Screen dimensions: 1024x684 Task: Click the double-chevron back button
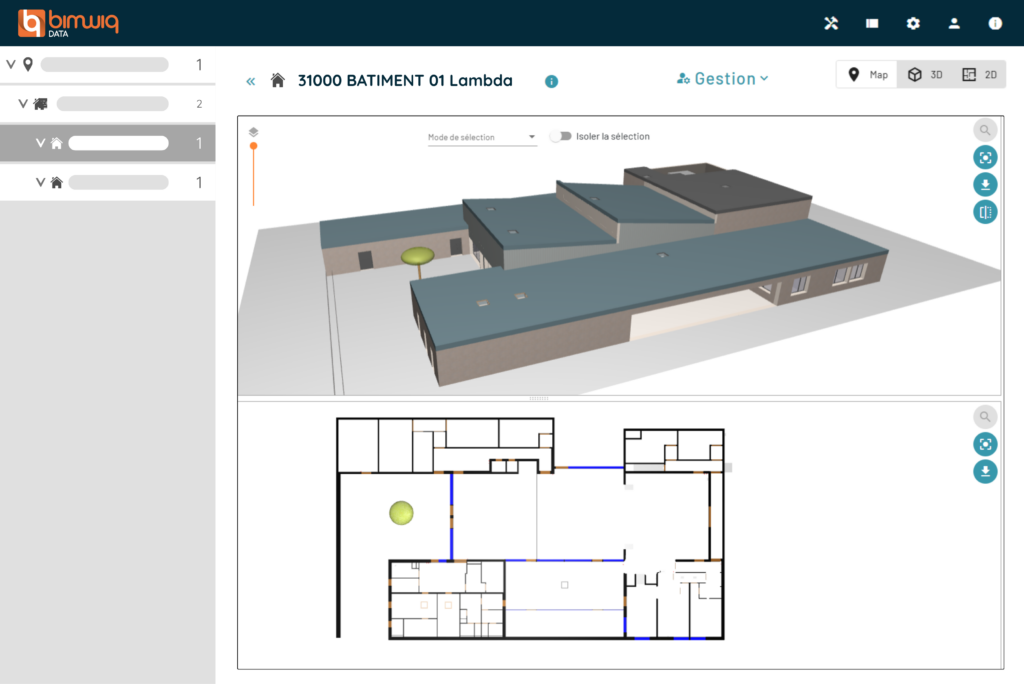coord(251,81)
